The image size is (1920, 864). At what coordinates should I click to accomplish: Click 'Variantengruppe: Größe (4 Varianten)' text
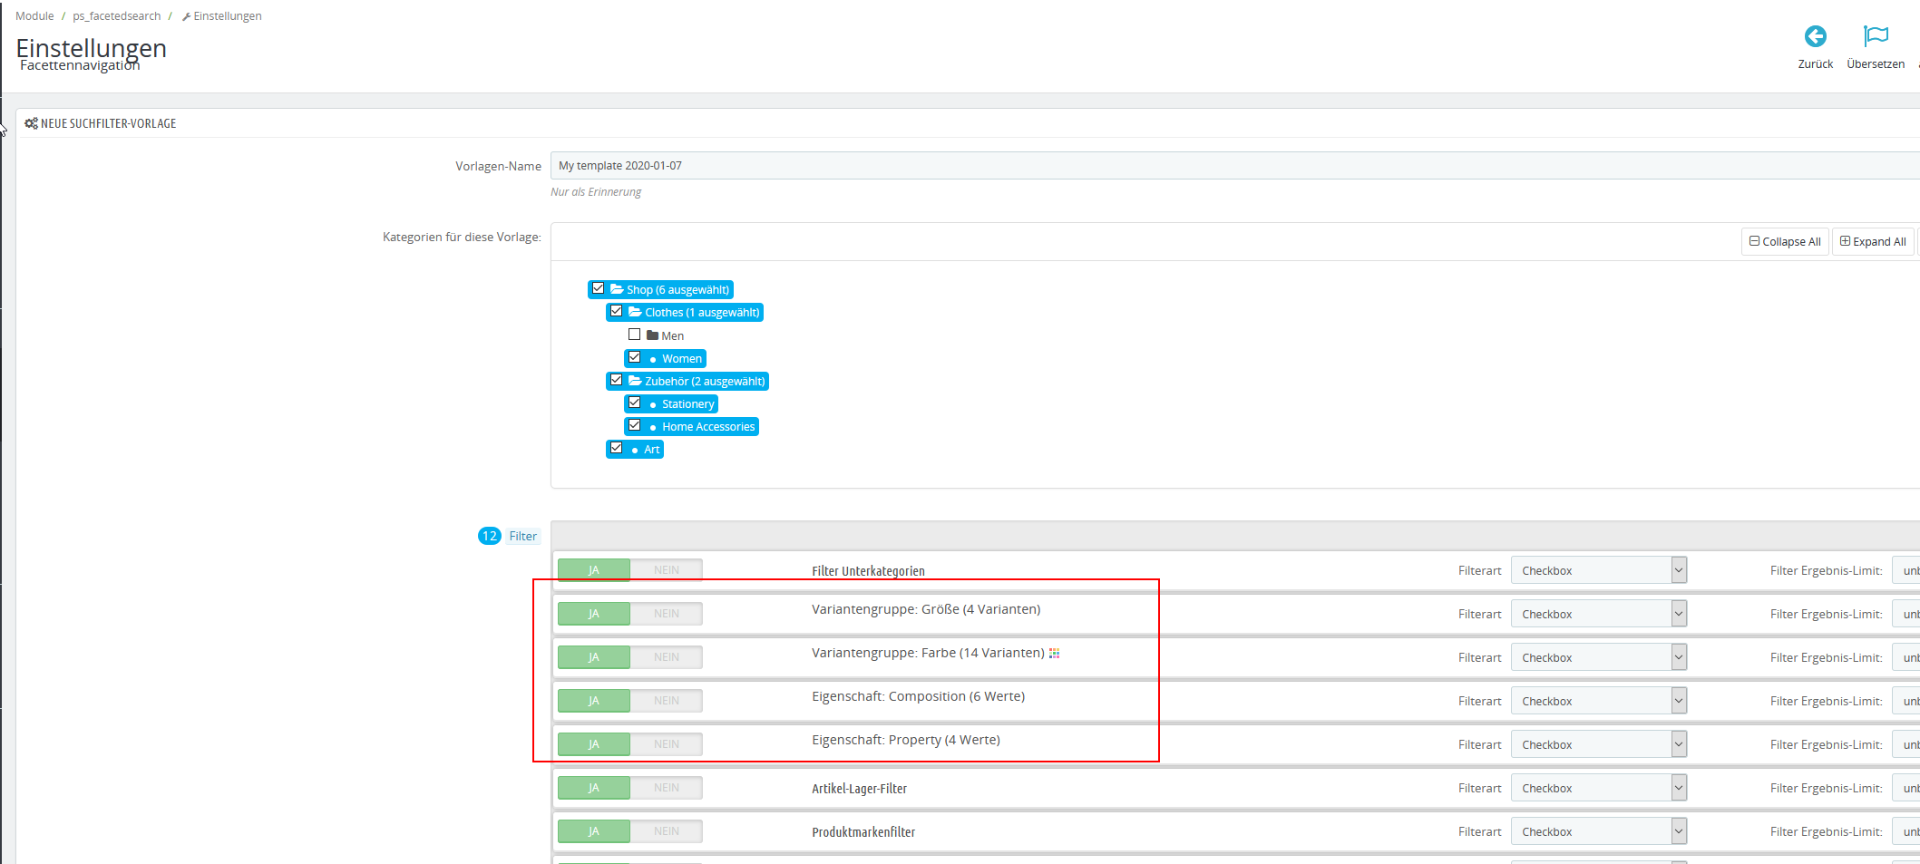coord(926,609)
